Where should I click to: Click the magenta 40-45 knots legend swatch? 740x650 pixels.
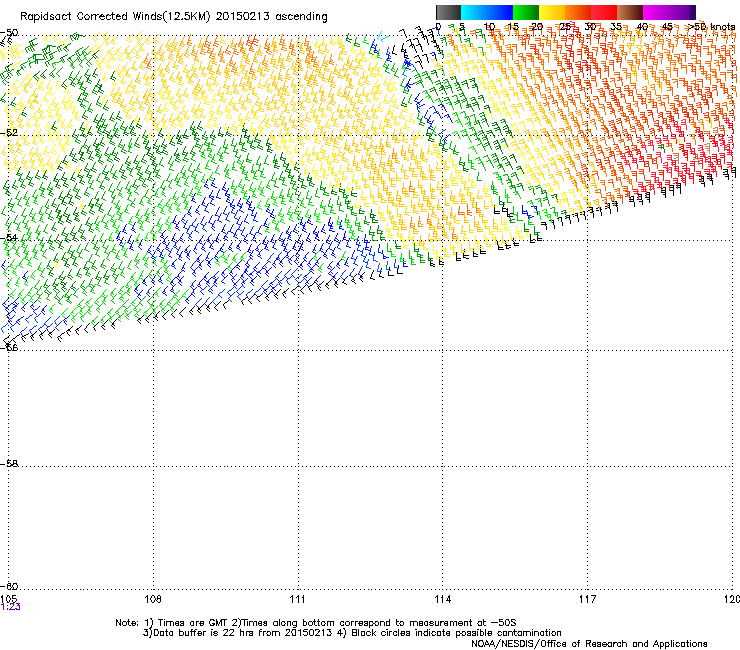[x=656, y=12]
